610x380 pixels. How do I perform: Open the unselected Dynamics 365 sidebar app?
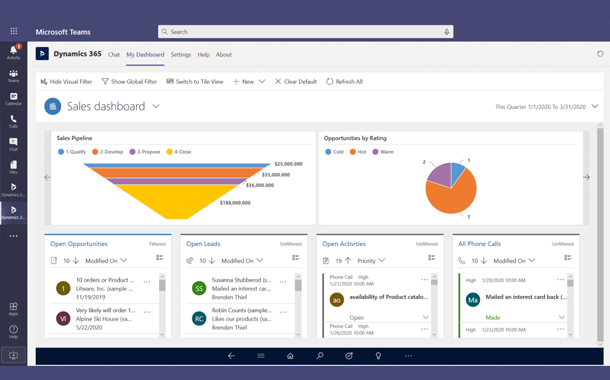(x=14, y=190)
